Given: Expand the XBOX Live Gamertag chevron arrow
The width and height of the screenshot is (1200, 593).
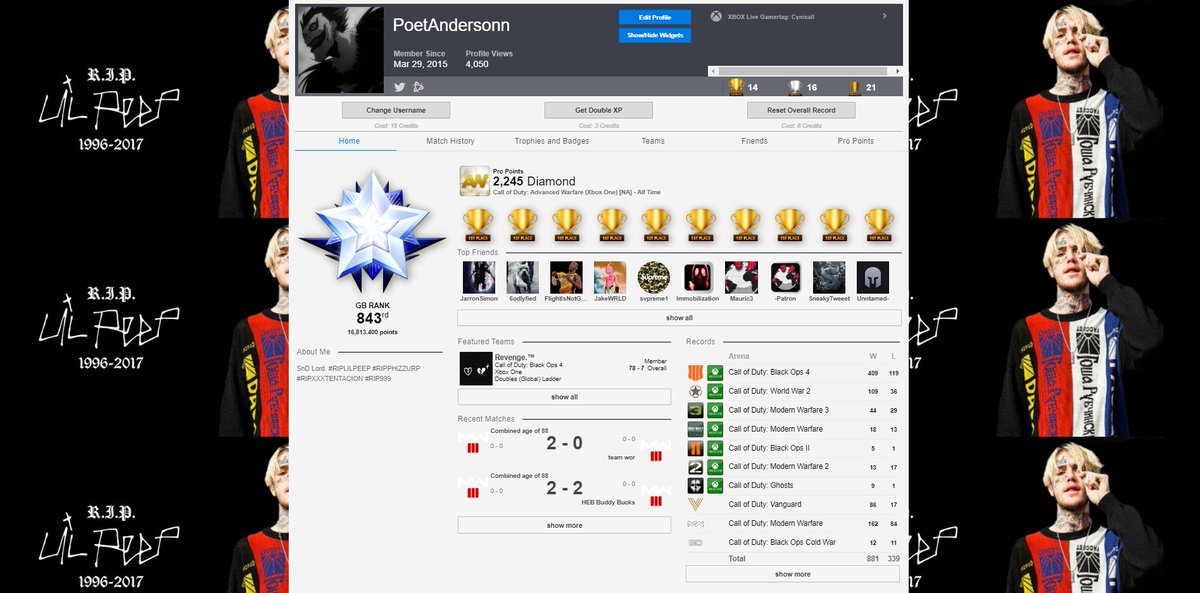Looking at the screenshot, I should (884, 16).
